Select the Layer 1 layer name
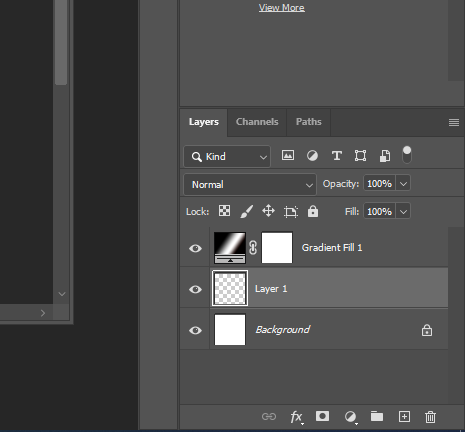Screen dimensions: 465x432 pos(271,289)
